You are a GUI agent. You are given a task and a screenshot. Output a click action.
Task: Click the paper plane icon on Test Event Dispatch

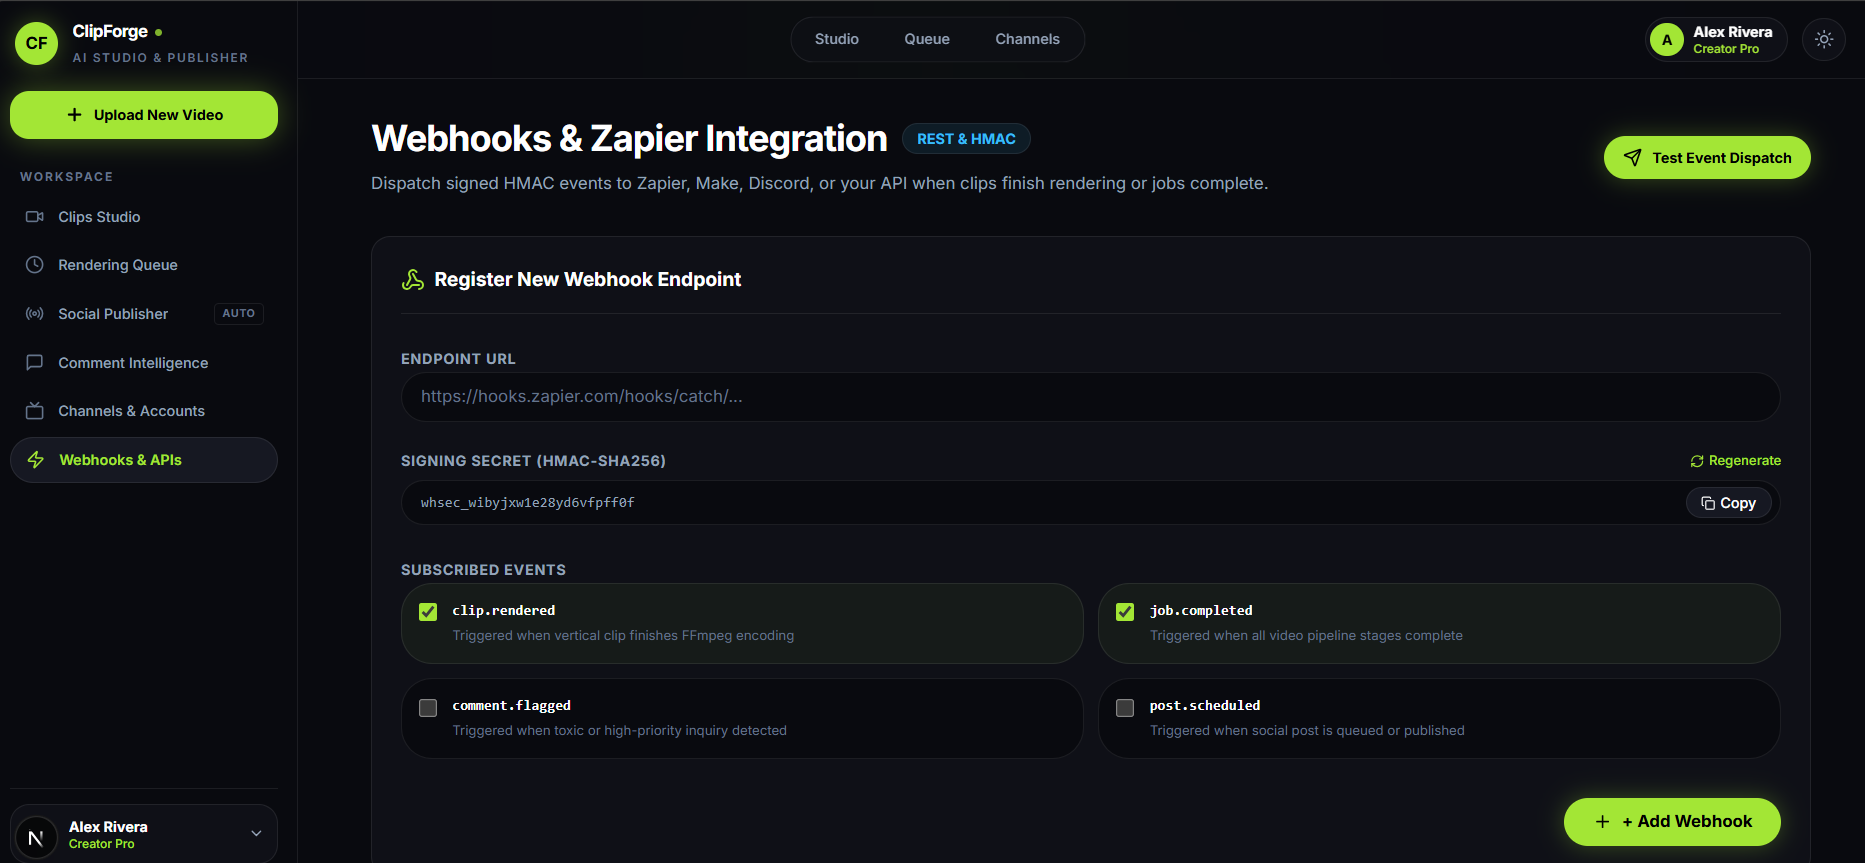1633,158
